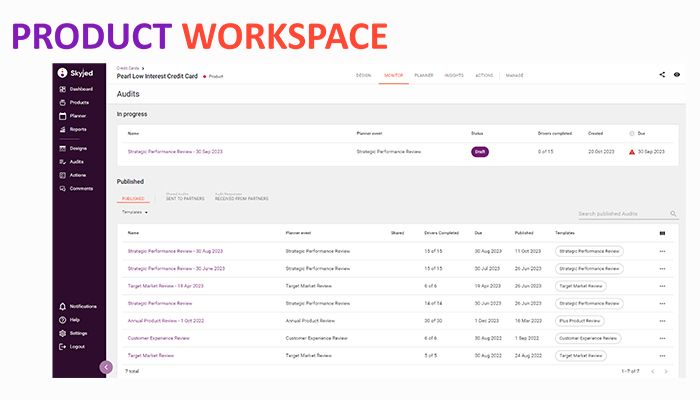Toggle the eye visibility icon at top right
The image size is (700, 400).
677,74
